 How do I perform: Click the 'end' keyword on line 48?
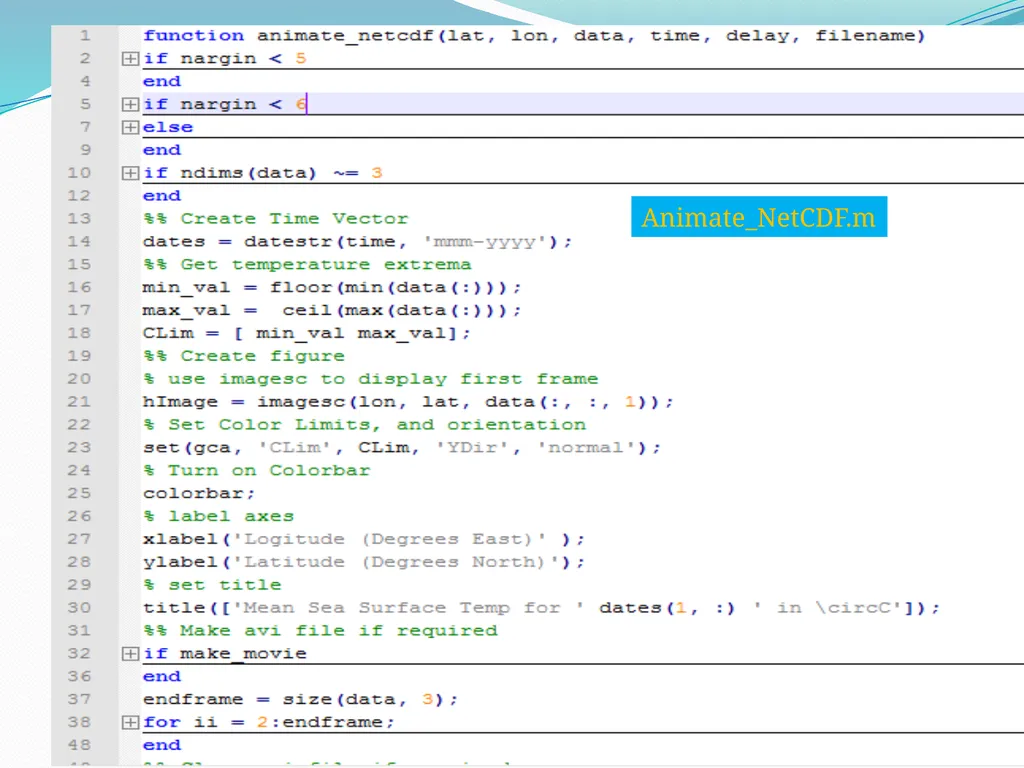tap(162, 745)
